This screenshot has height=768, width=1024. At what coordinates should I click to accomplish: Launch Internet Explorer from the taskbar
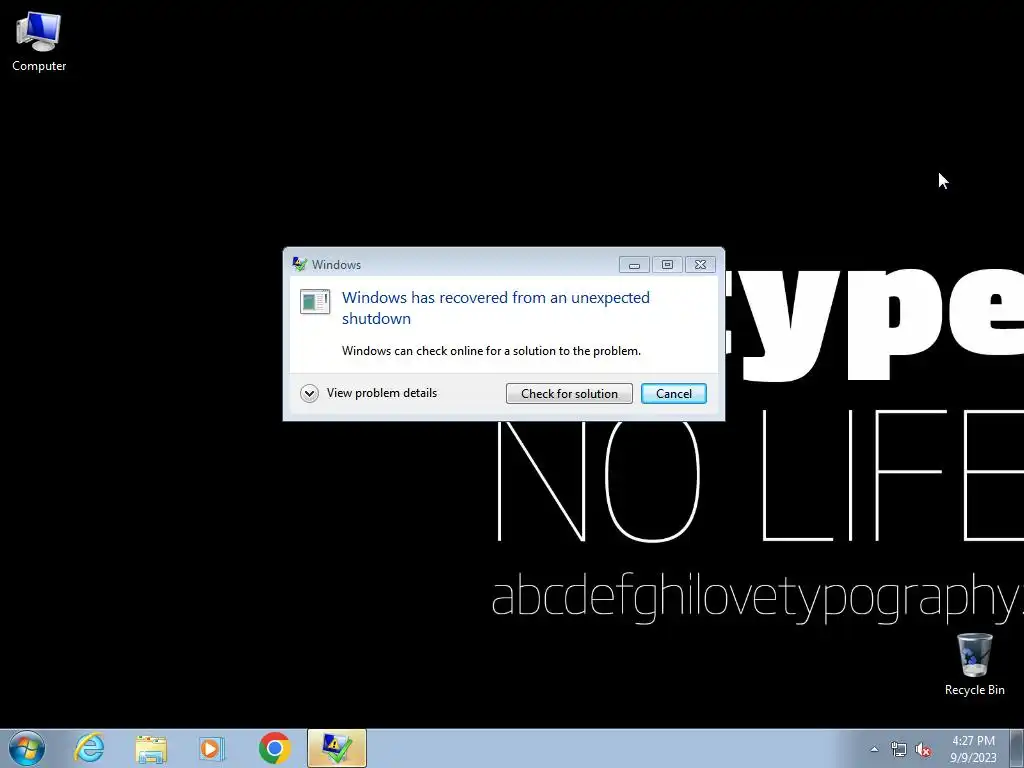89,748
